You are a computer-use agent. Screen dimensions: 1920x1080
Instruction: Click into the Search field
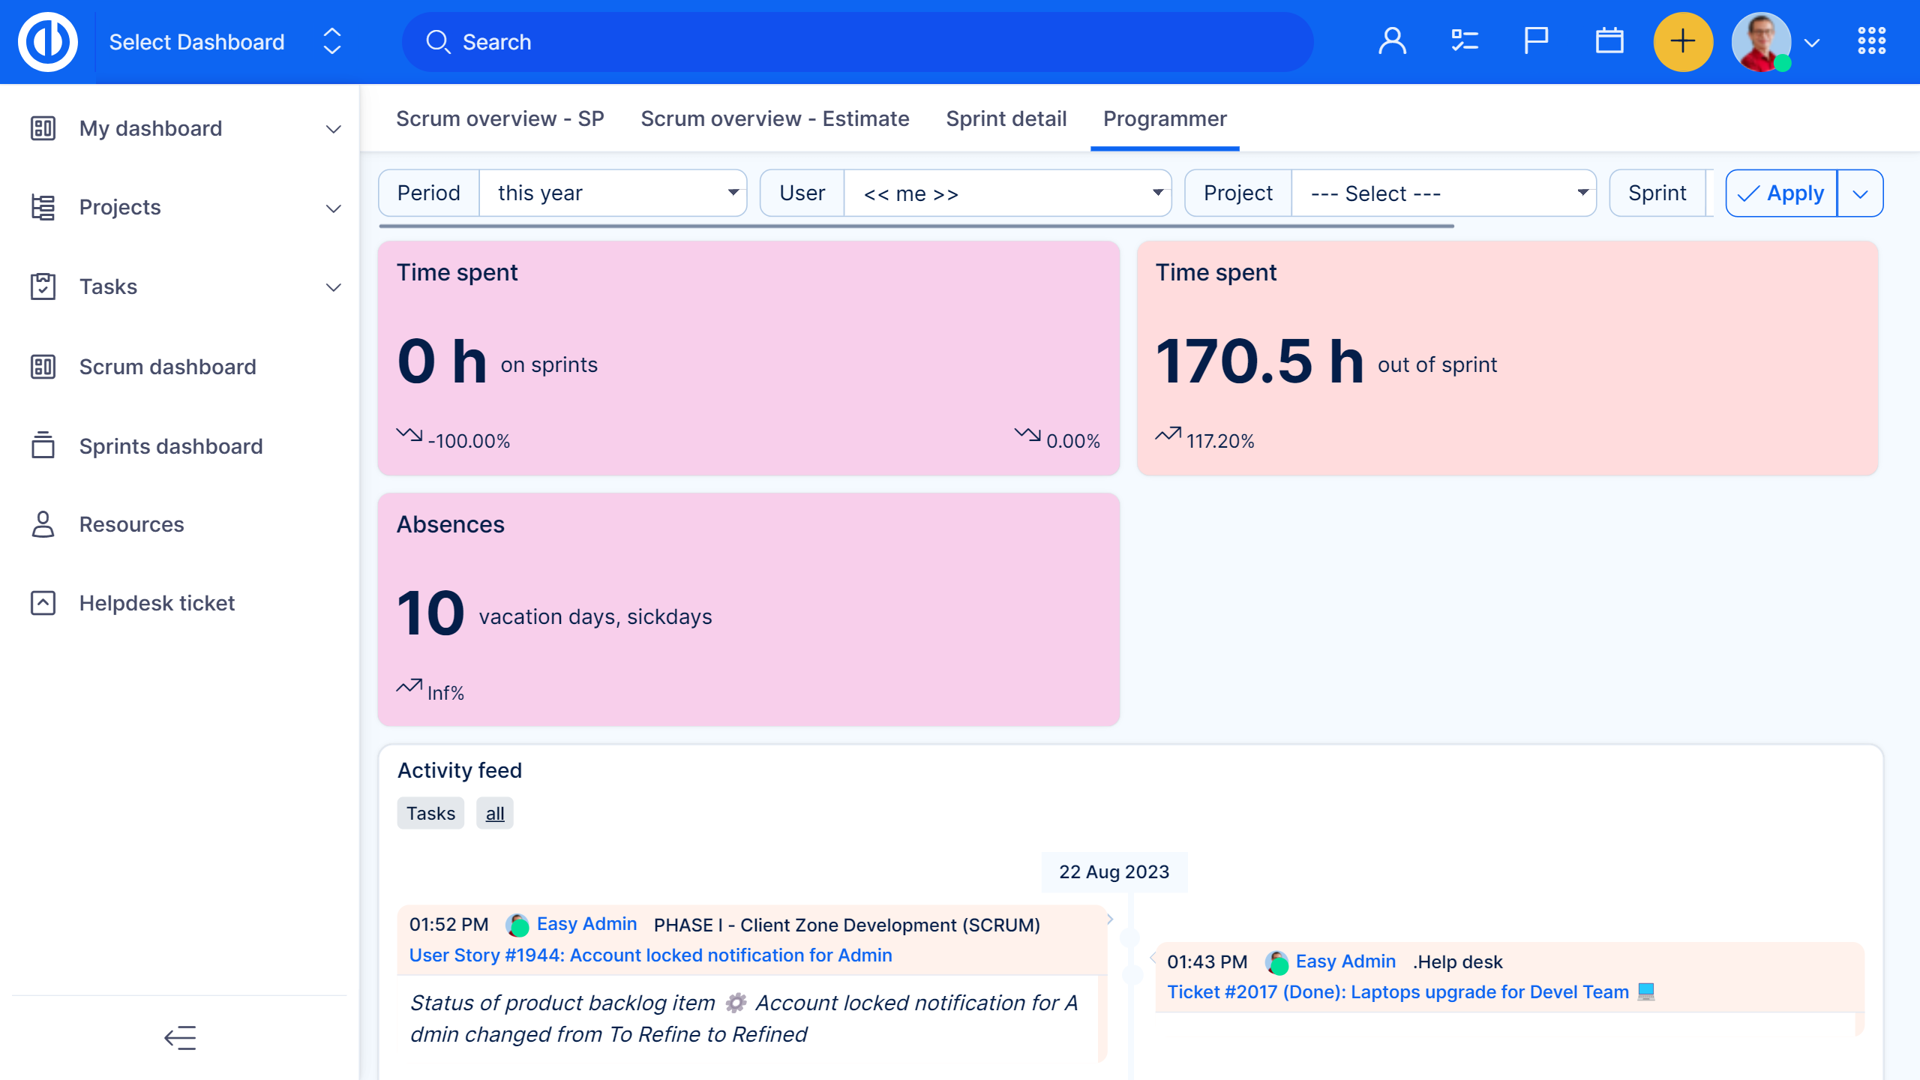857,42
